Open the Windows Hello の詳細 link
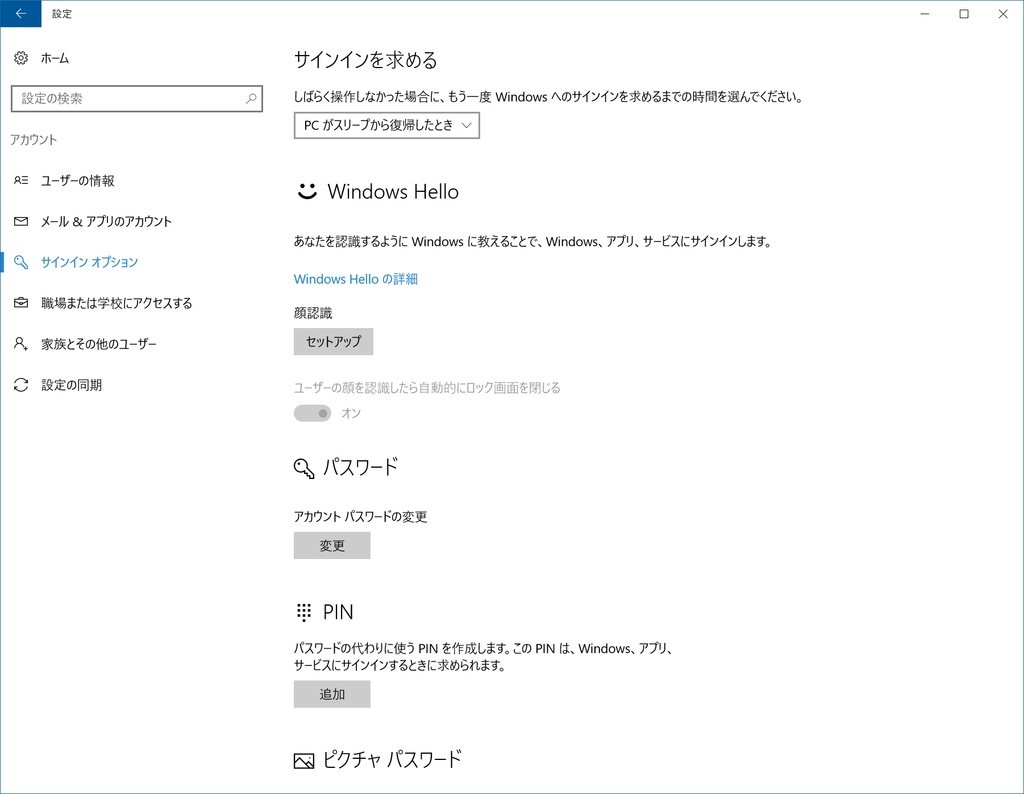The width and height of the screenshot is (1024, 794). click(x=356, y=279)
